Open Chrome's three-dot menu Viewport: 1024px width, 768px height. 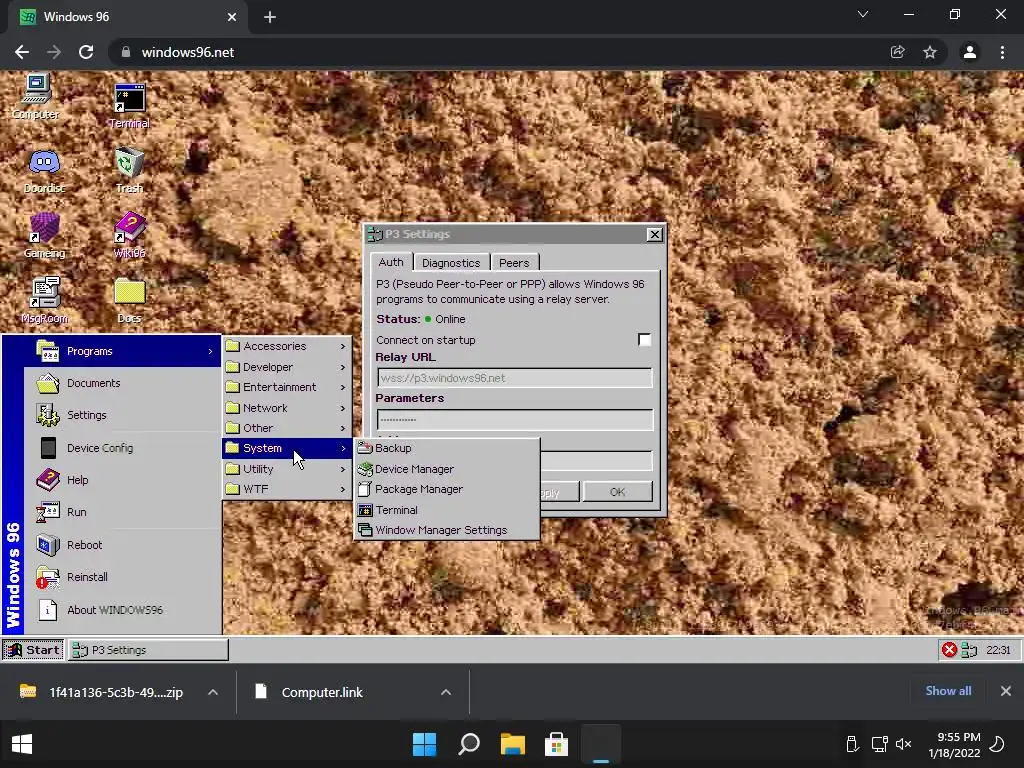pyautogui.click(x=1002, y=52)
